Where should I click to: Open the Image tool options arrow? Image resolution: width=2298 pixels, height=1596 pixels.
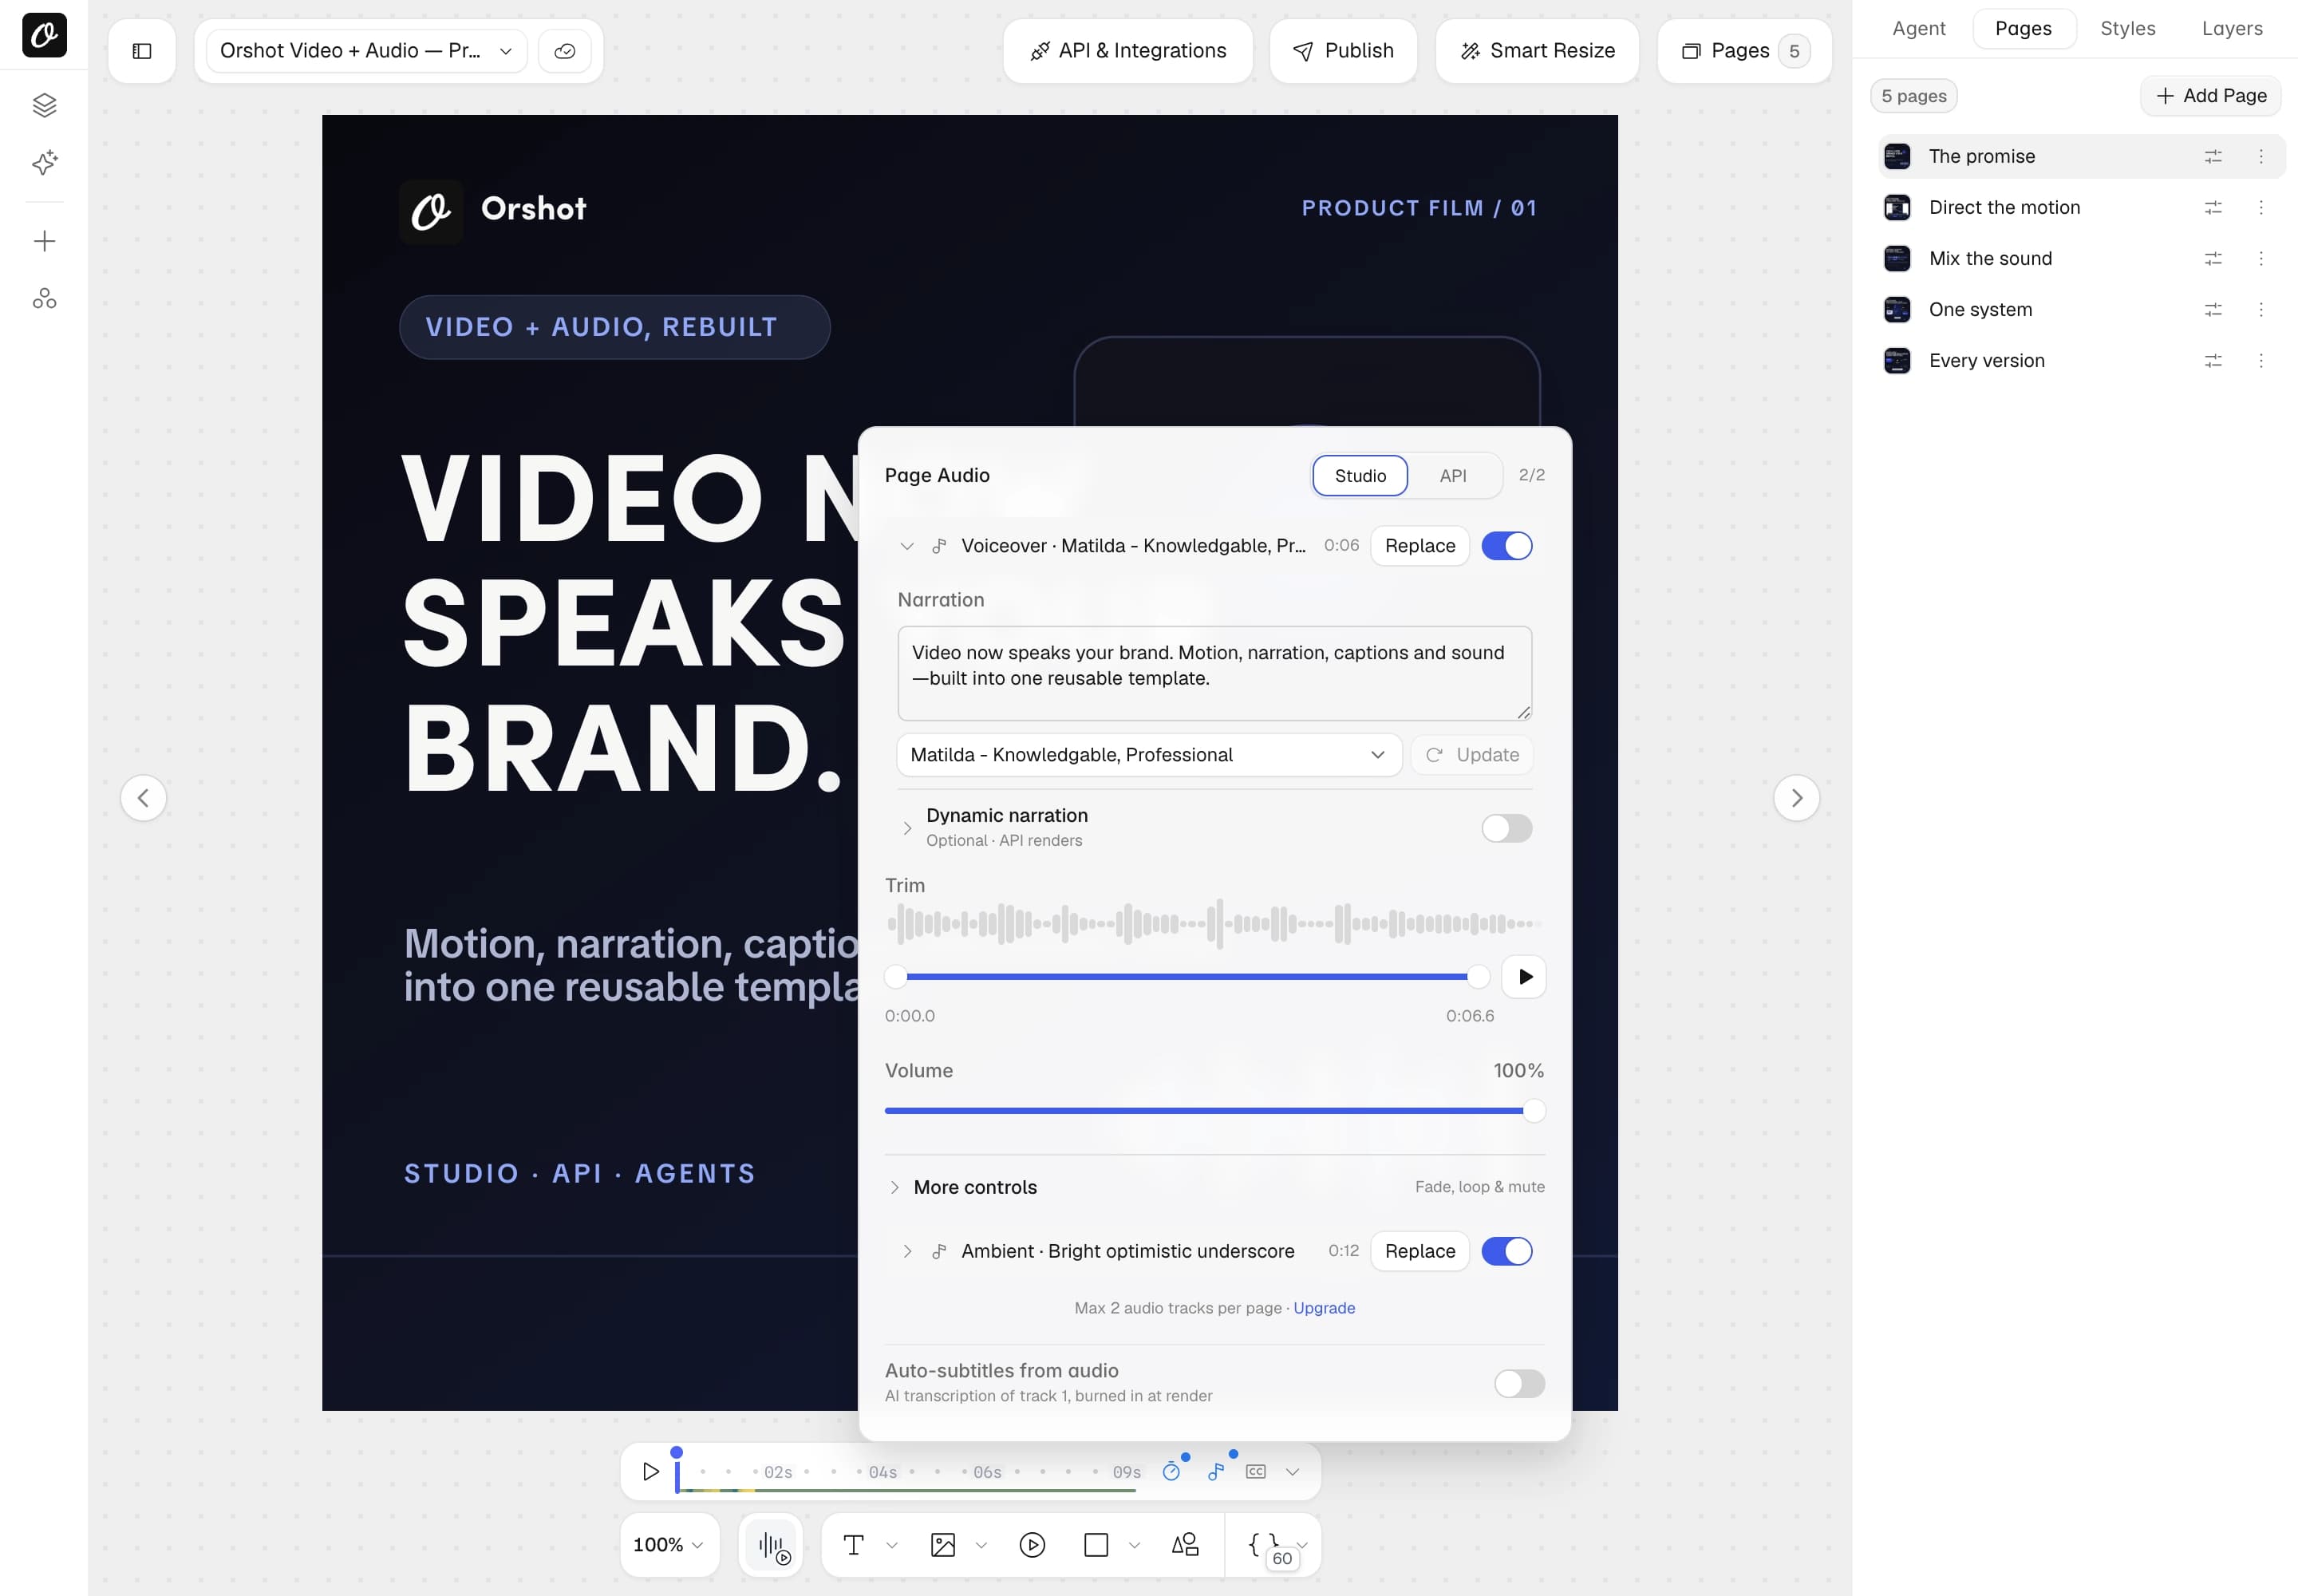pyautogui.click(x=981, y=1546)
